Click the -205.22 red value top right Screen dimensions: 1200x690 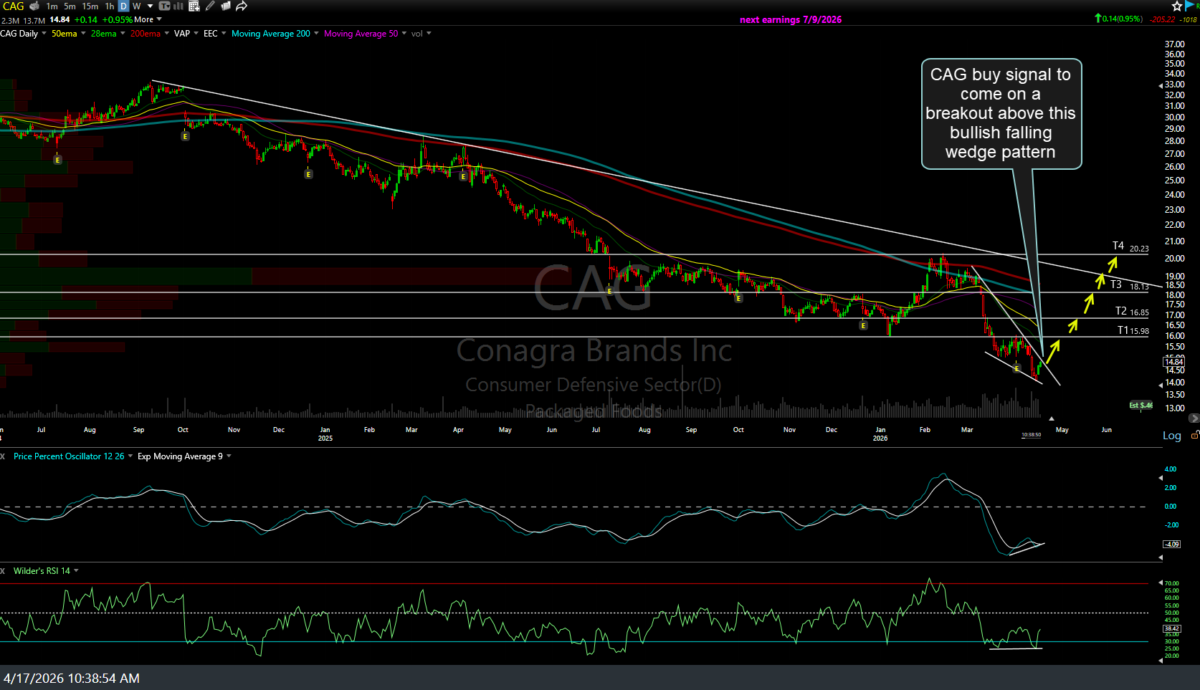click(x=1162, y=19)
